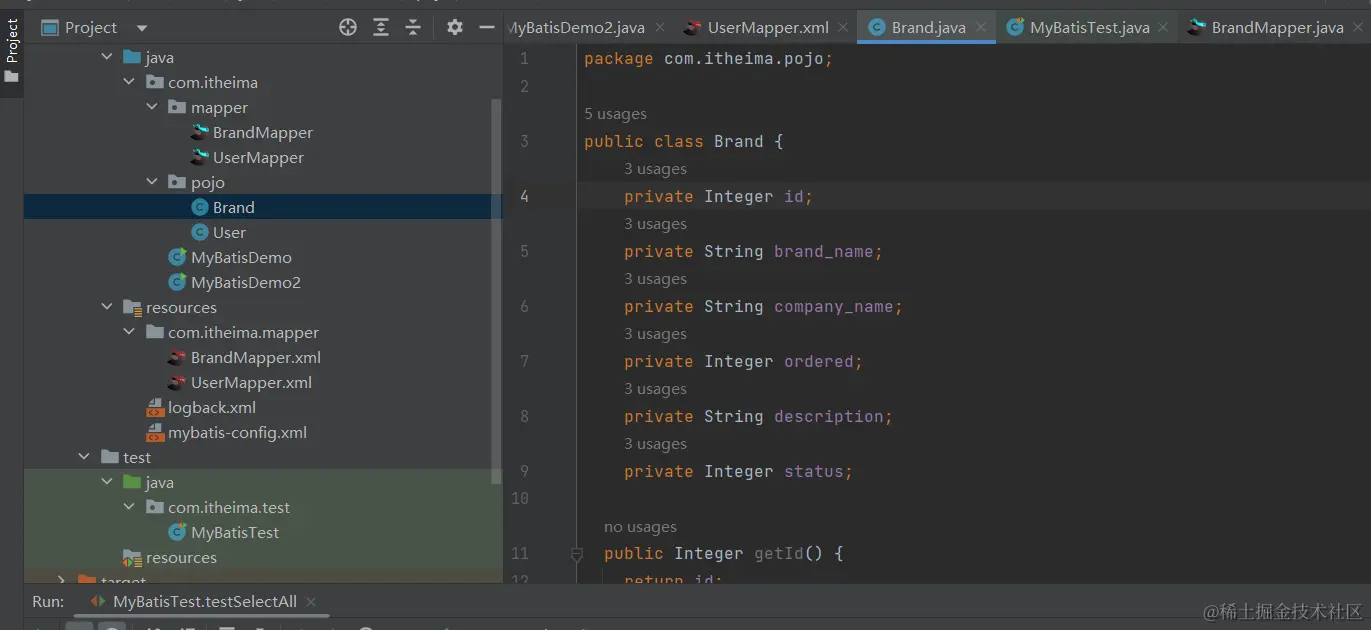
Task: Click '3 usages' hint above id field
Action: point(655,169)
